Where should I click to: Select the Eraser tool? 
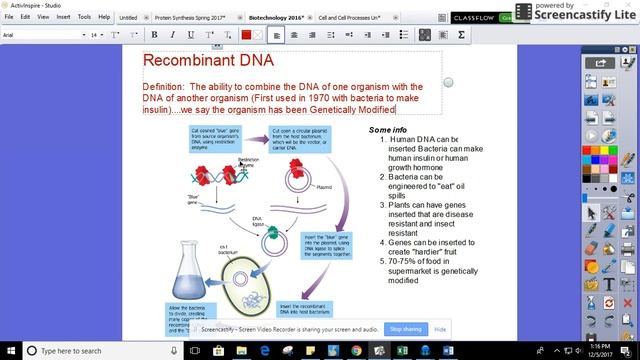591,249
